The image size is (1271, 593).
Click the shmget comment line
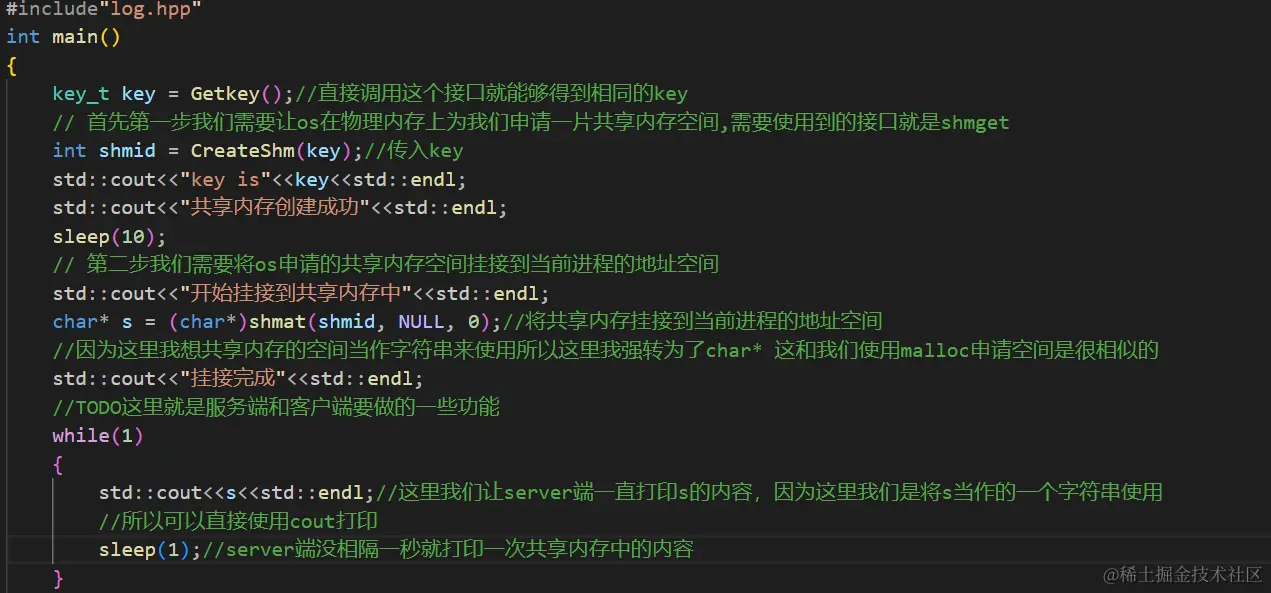pyautogui.click(x=531, y=123)
